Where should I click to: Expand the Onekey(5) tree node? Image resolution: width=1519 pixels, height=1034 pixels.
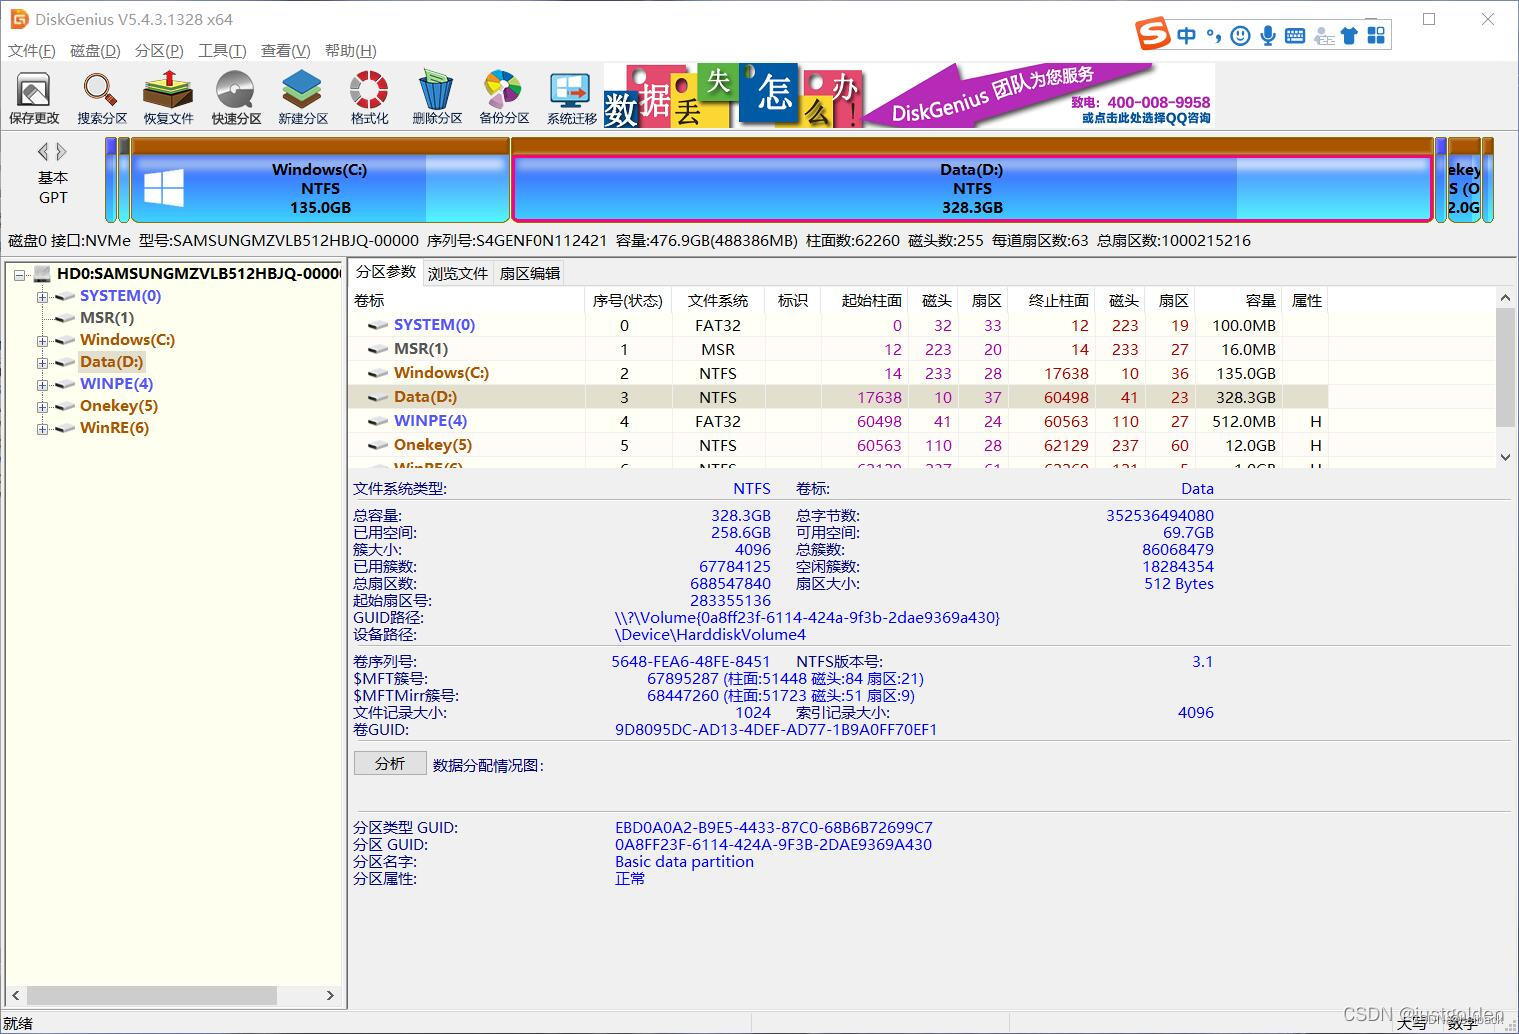pos(41,406)
